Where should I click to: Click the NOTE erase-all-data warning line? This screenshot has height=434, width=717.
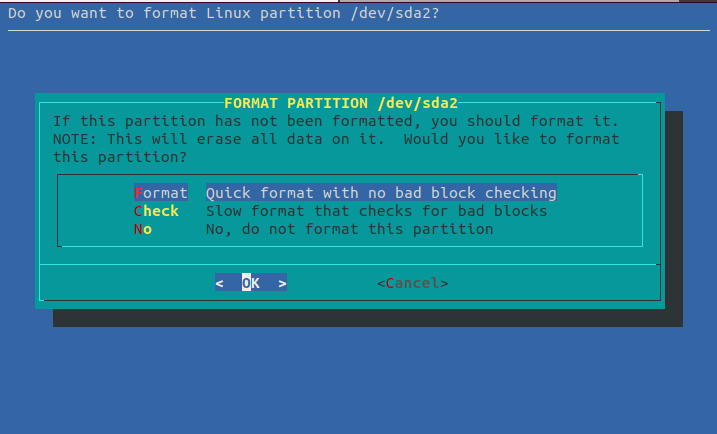336,139
